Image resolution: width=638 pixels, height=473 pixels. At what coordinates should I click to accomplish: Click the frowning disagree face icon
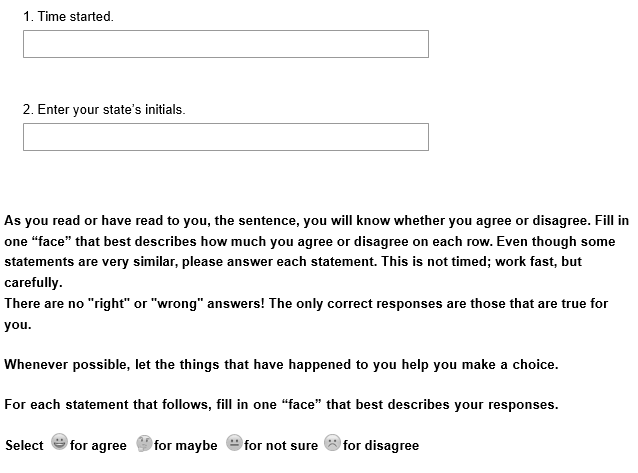332,443
